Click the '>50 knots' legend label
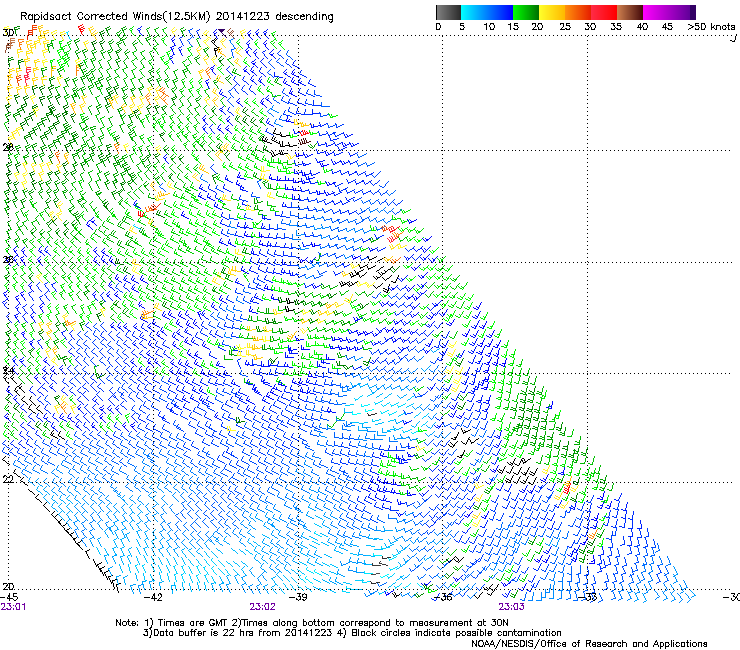This screenshot has width=740, height=650. click(711, 27)
